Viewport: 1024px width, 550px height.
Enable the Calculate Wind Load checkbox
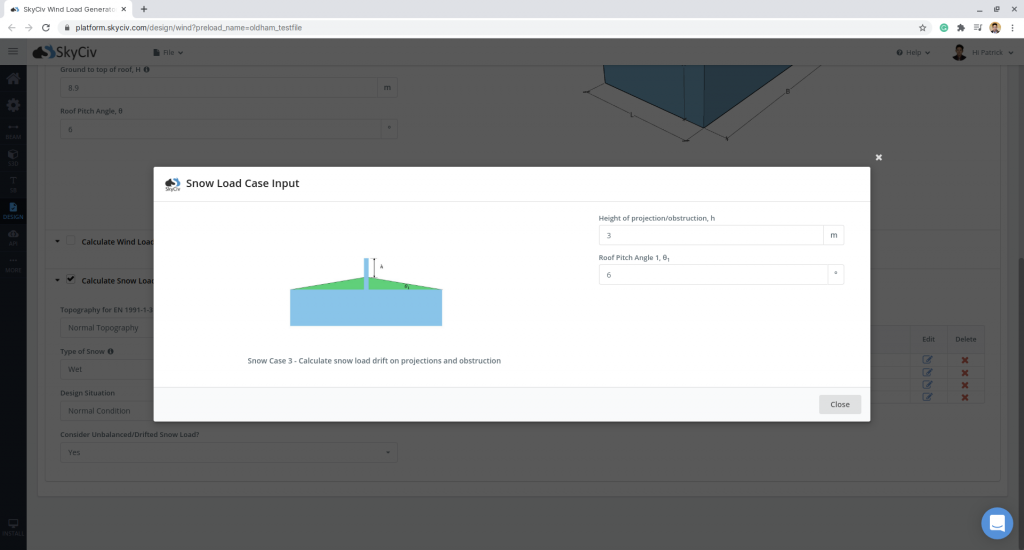click(71, 241)
